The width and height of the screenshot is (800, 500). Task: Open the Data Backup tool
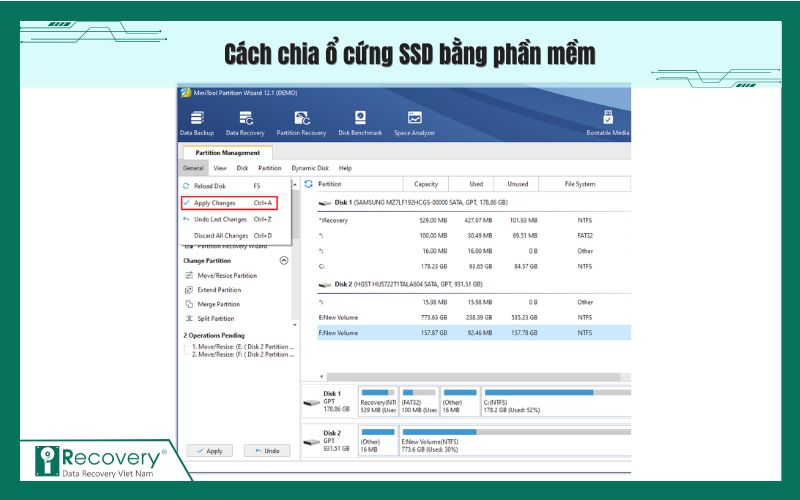point(197,123)
